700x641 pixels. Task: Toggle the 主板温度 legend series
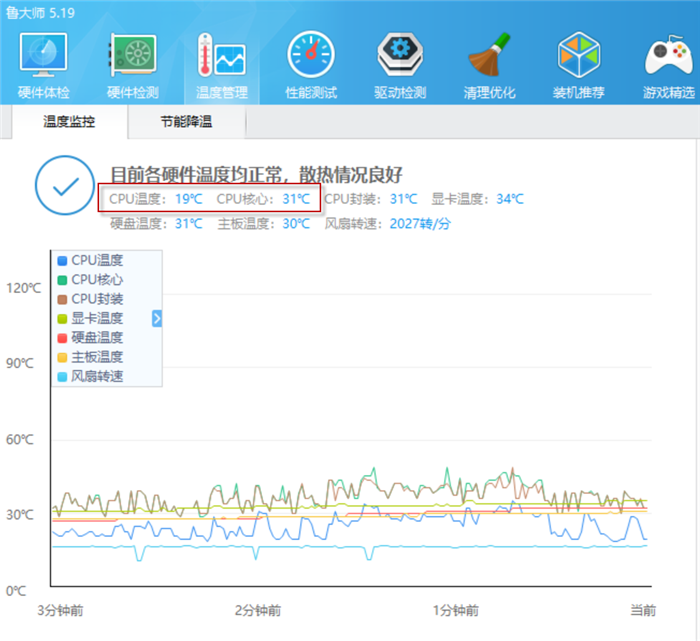(x=91, y=357)
